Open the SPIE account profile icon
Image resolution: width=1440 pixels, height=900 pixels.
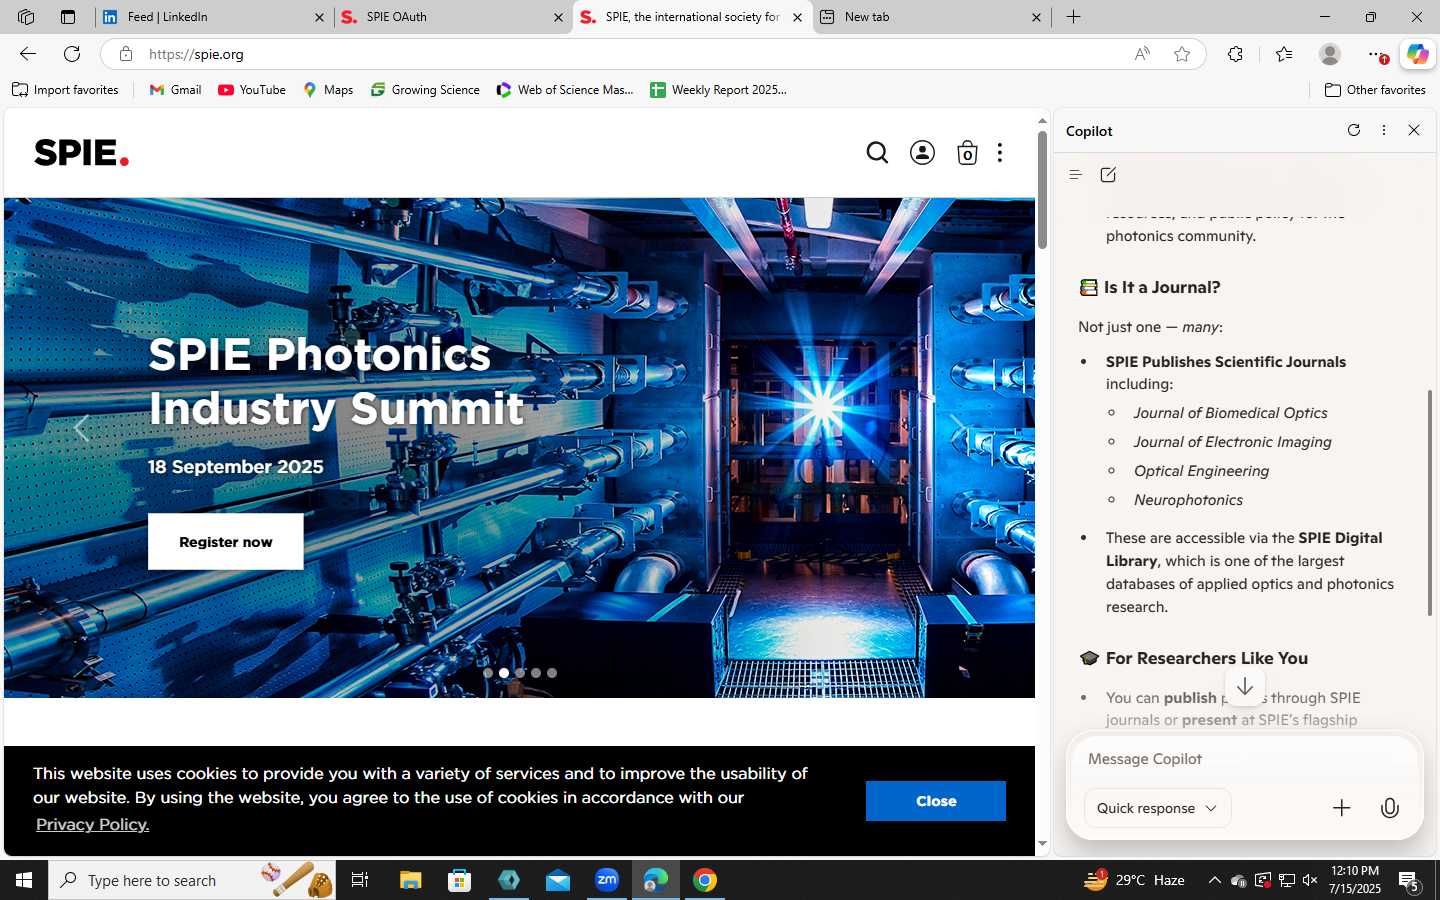click(922, 153)
